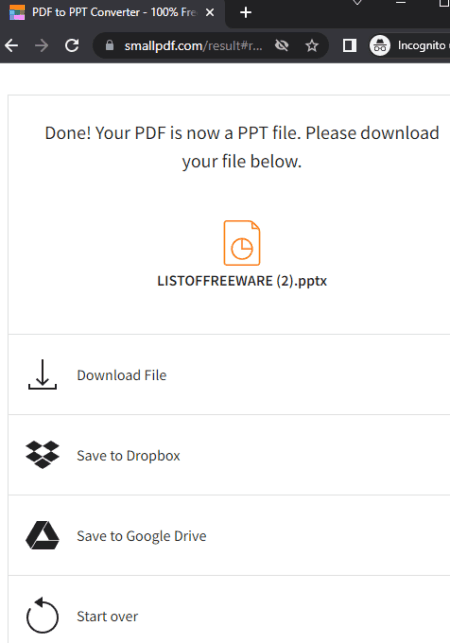Go back to the previous page

coord(11,46)
